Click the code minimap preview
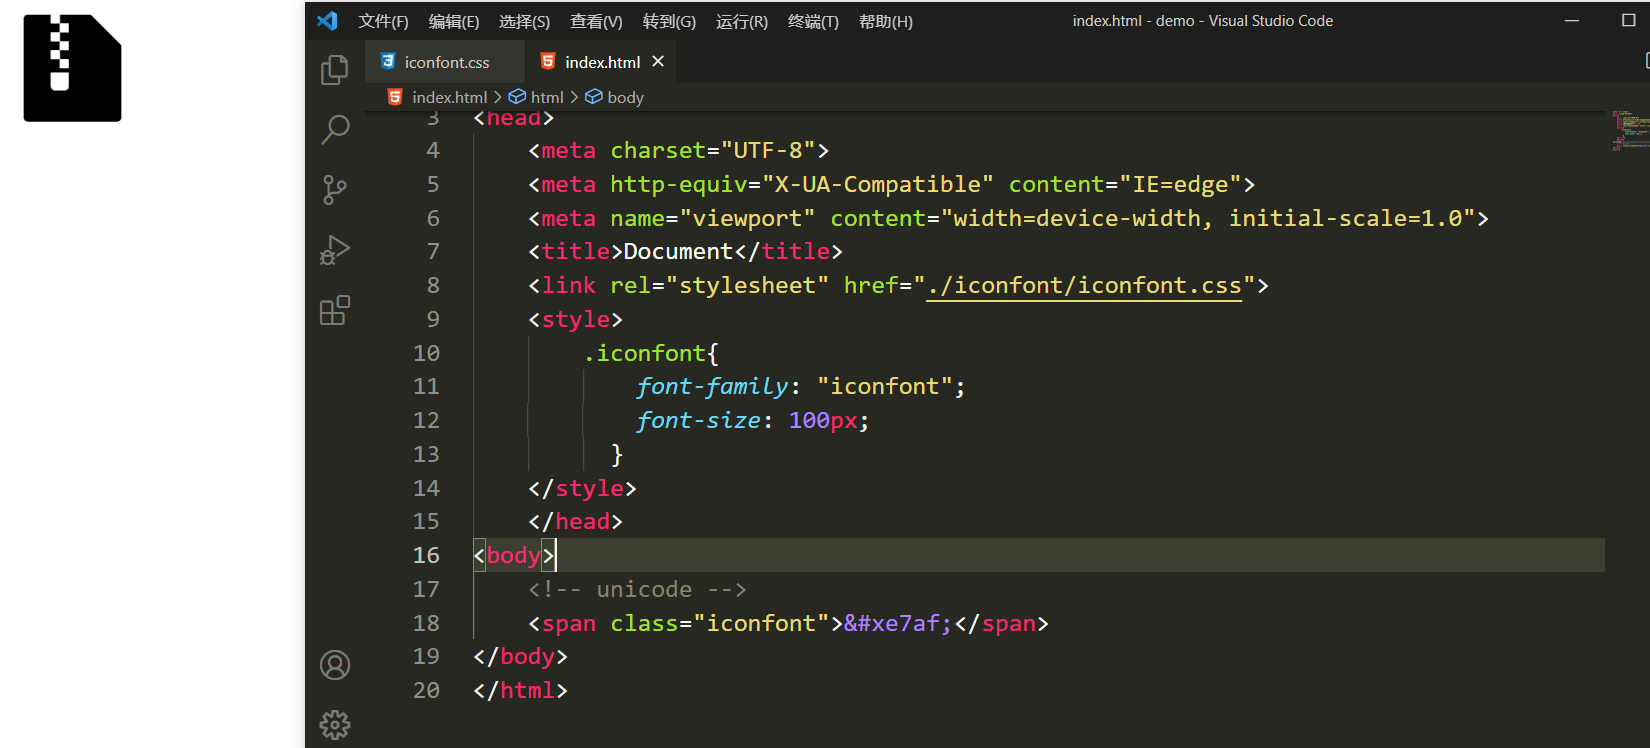Screen dimensions: 1650x748 tap(1628, 130)
